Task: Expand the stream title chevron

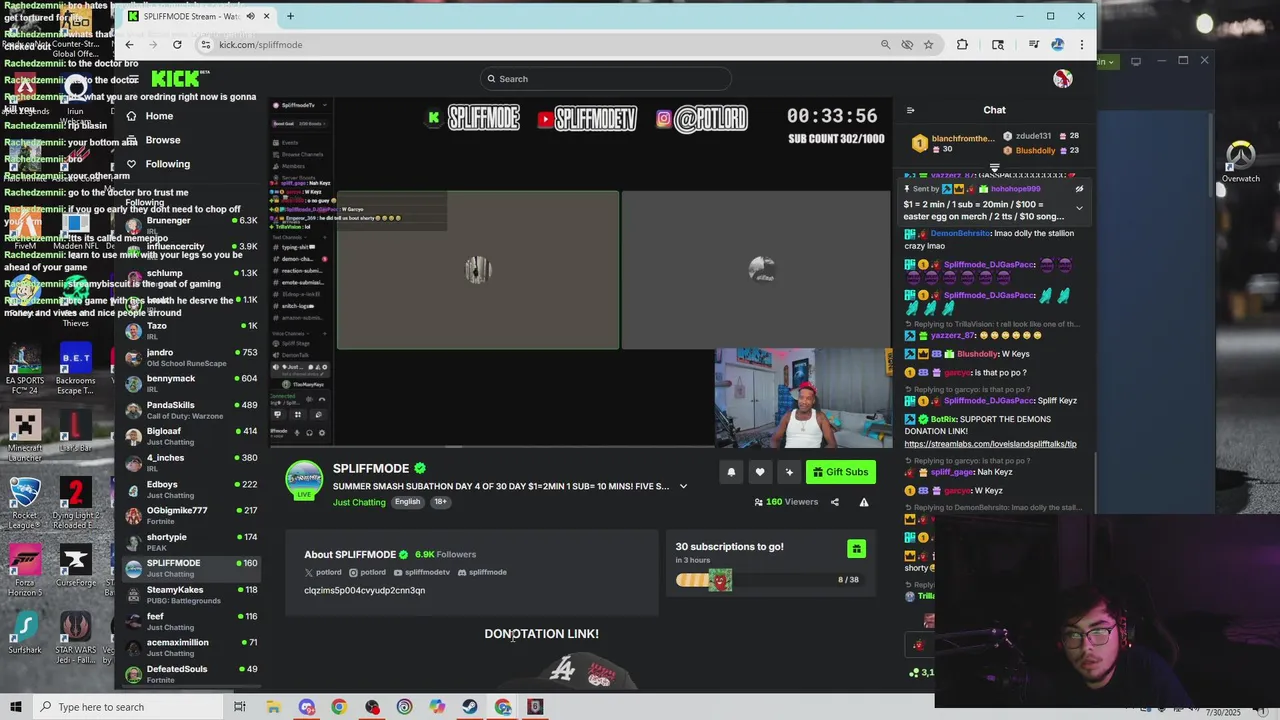Action: pyautogui.click(x=683, y=487)
